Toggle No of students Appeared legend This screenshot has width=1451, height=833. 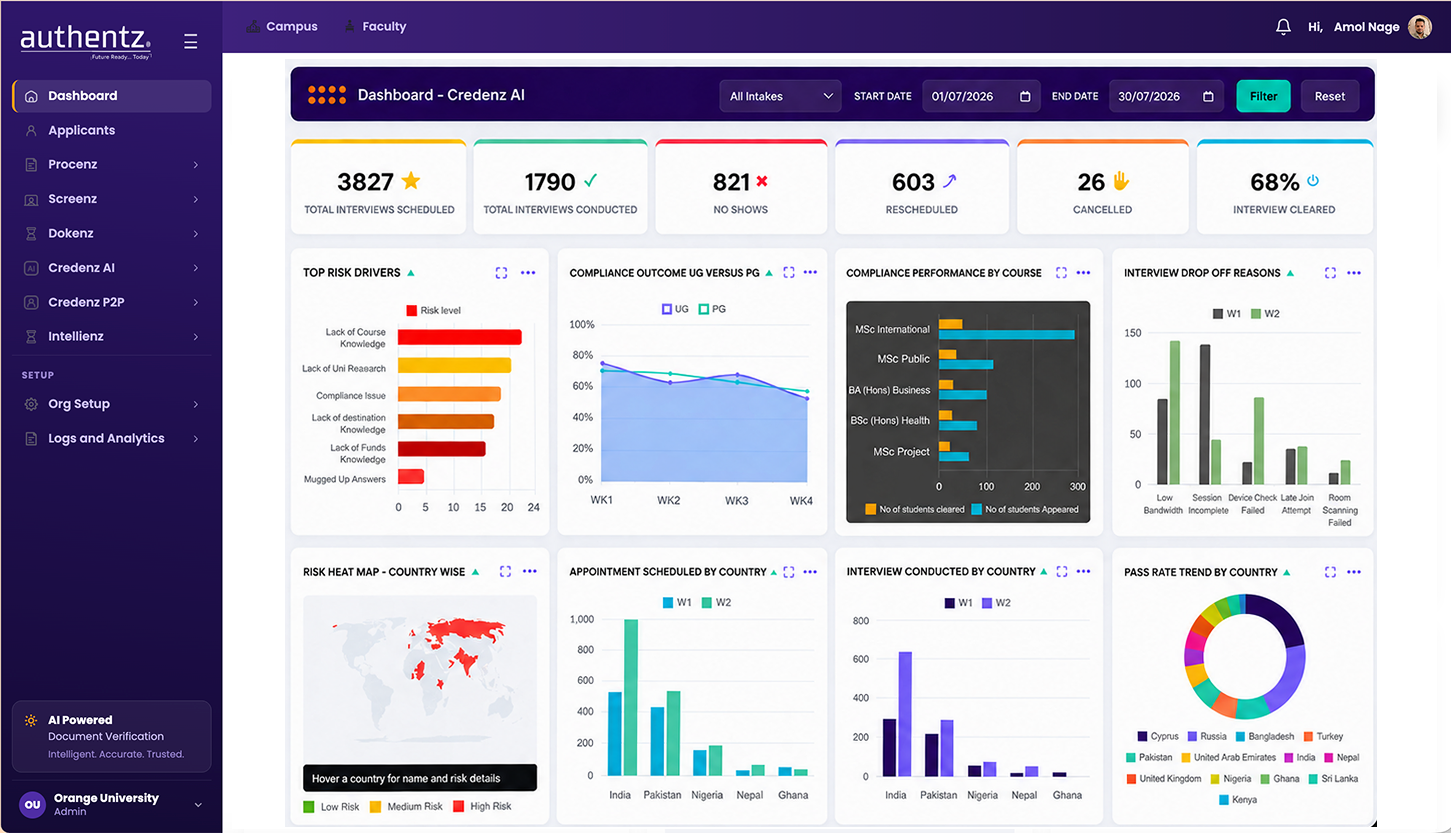coord(1025,509)
